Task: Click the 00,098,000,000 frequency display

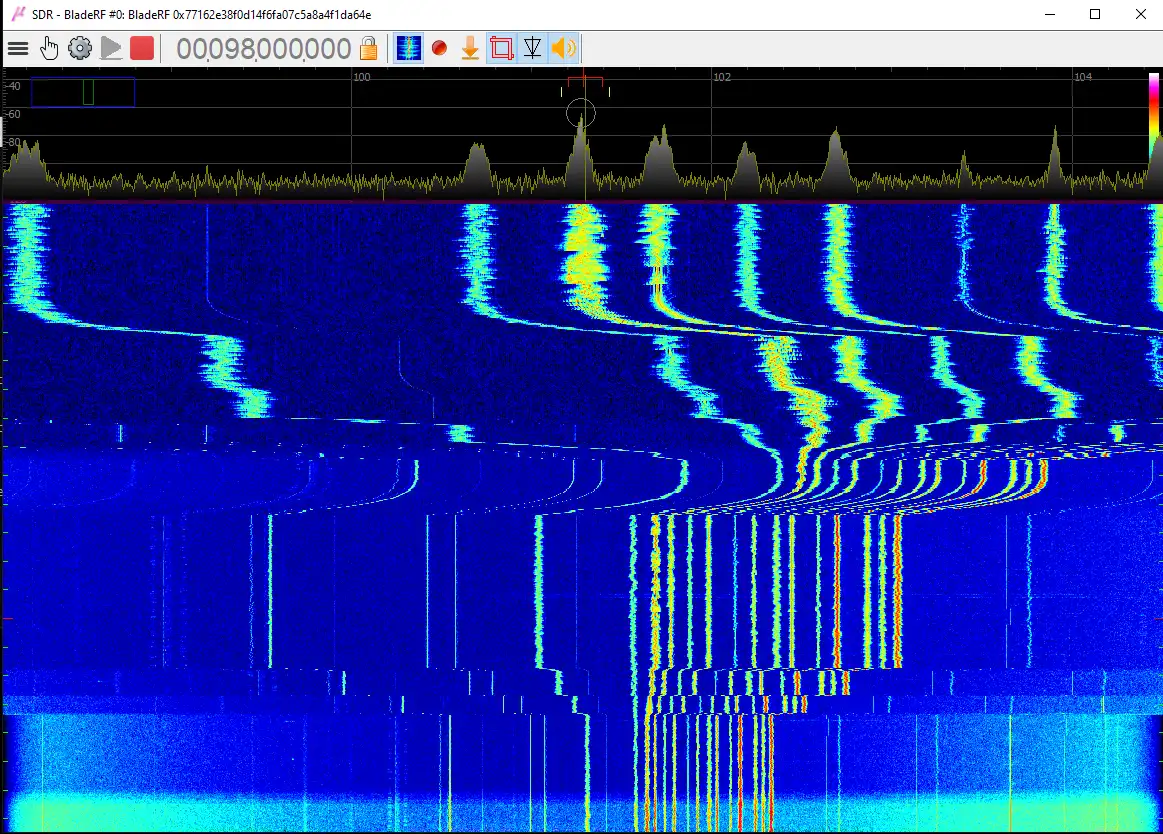Action: click(x=263, y=49)
